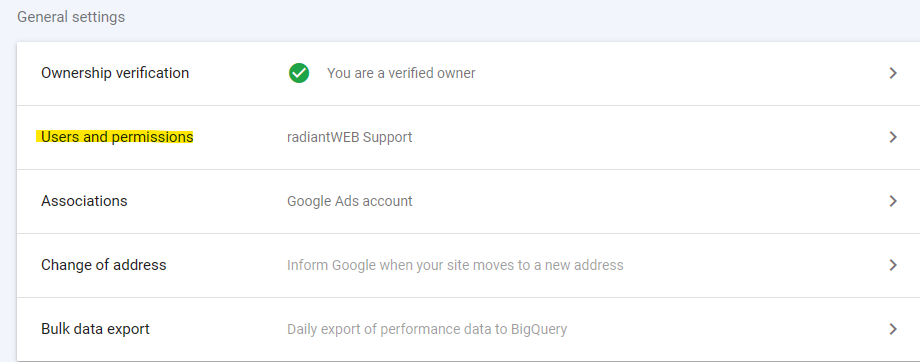Screen dimensions: 920x362
Task: Click the green verified checkmark icon
Action: click(299, 73)
